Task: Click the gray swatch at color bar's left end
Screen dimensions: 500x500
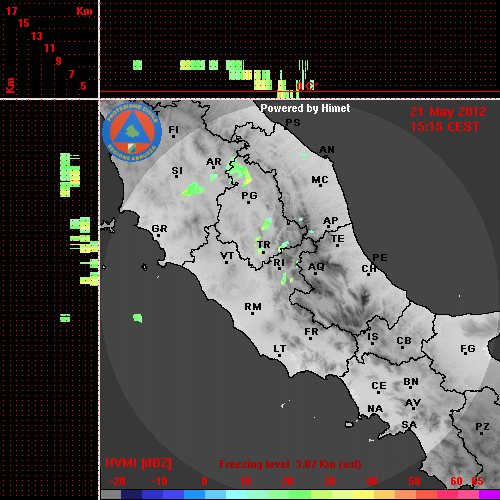Action: point(111,494)
